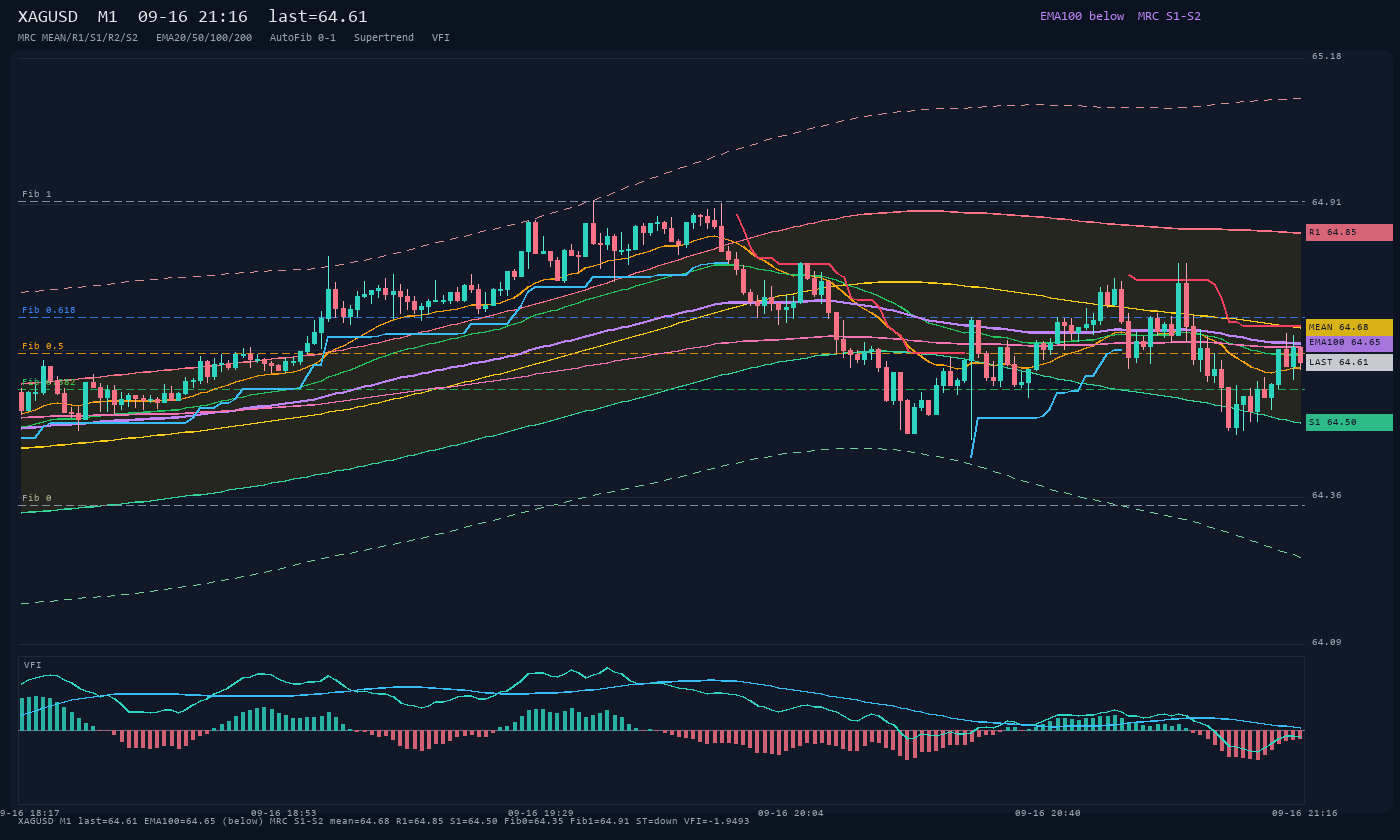Select the AutoFib 0-1 legend entry
The height and width of the screenshot is (840, 1400).
303,38
